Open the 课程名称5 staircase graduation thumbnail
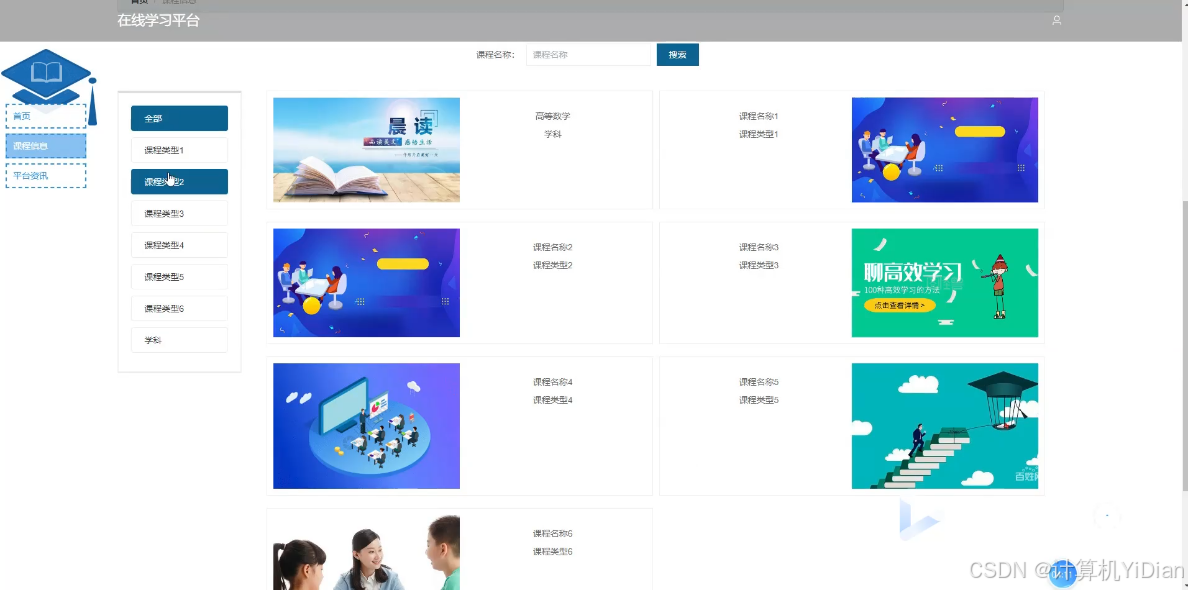The width and height of the screenshot is (1188, 590). [x=945, y=426]
